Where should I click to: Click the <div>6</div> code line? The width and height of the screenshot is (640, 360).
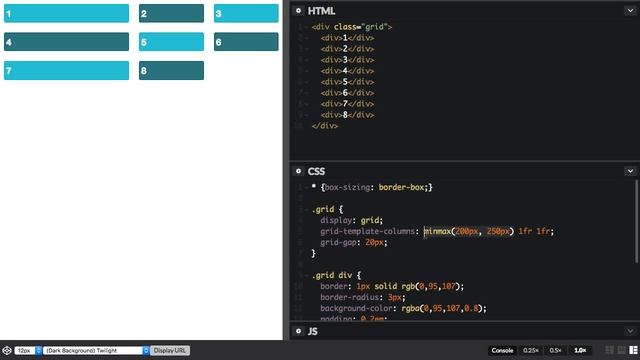point(347,93)
